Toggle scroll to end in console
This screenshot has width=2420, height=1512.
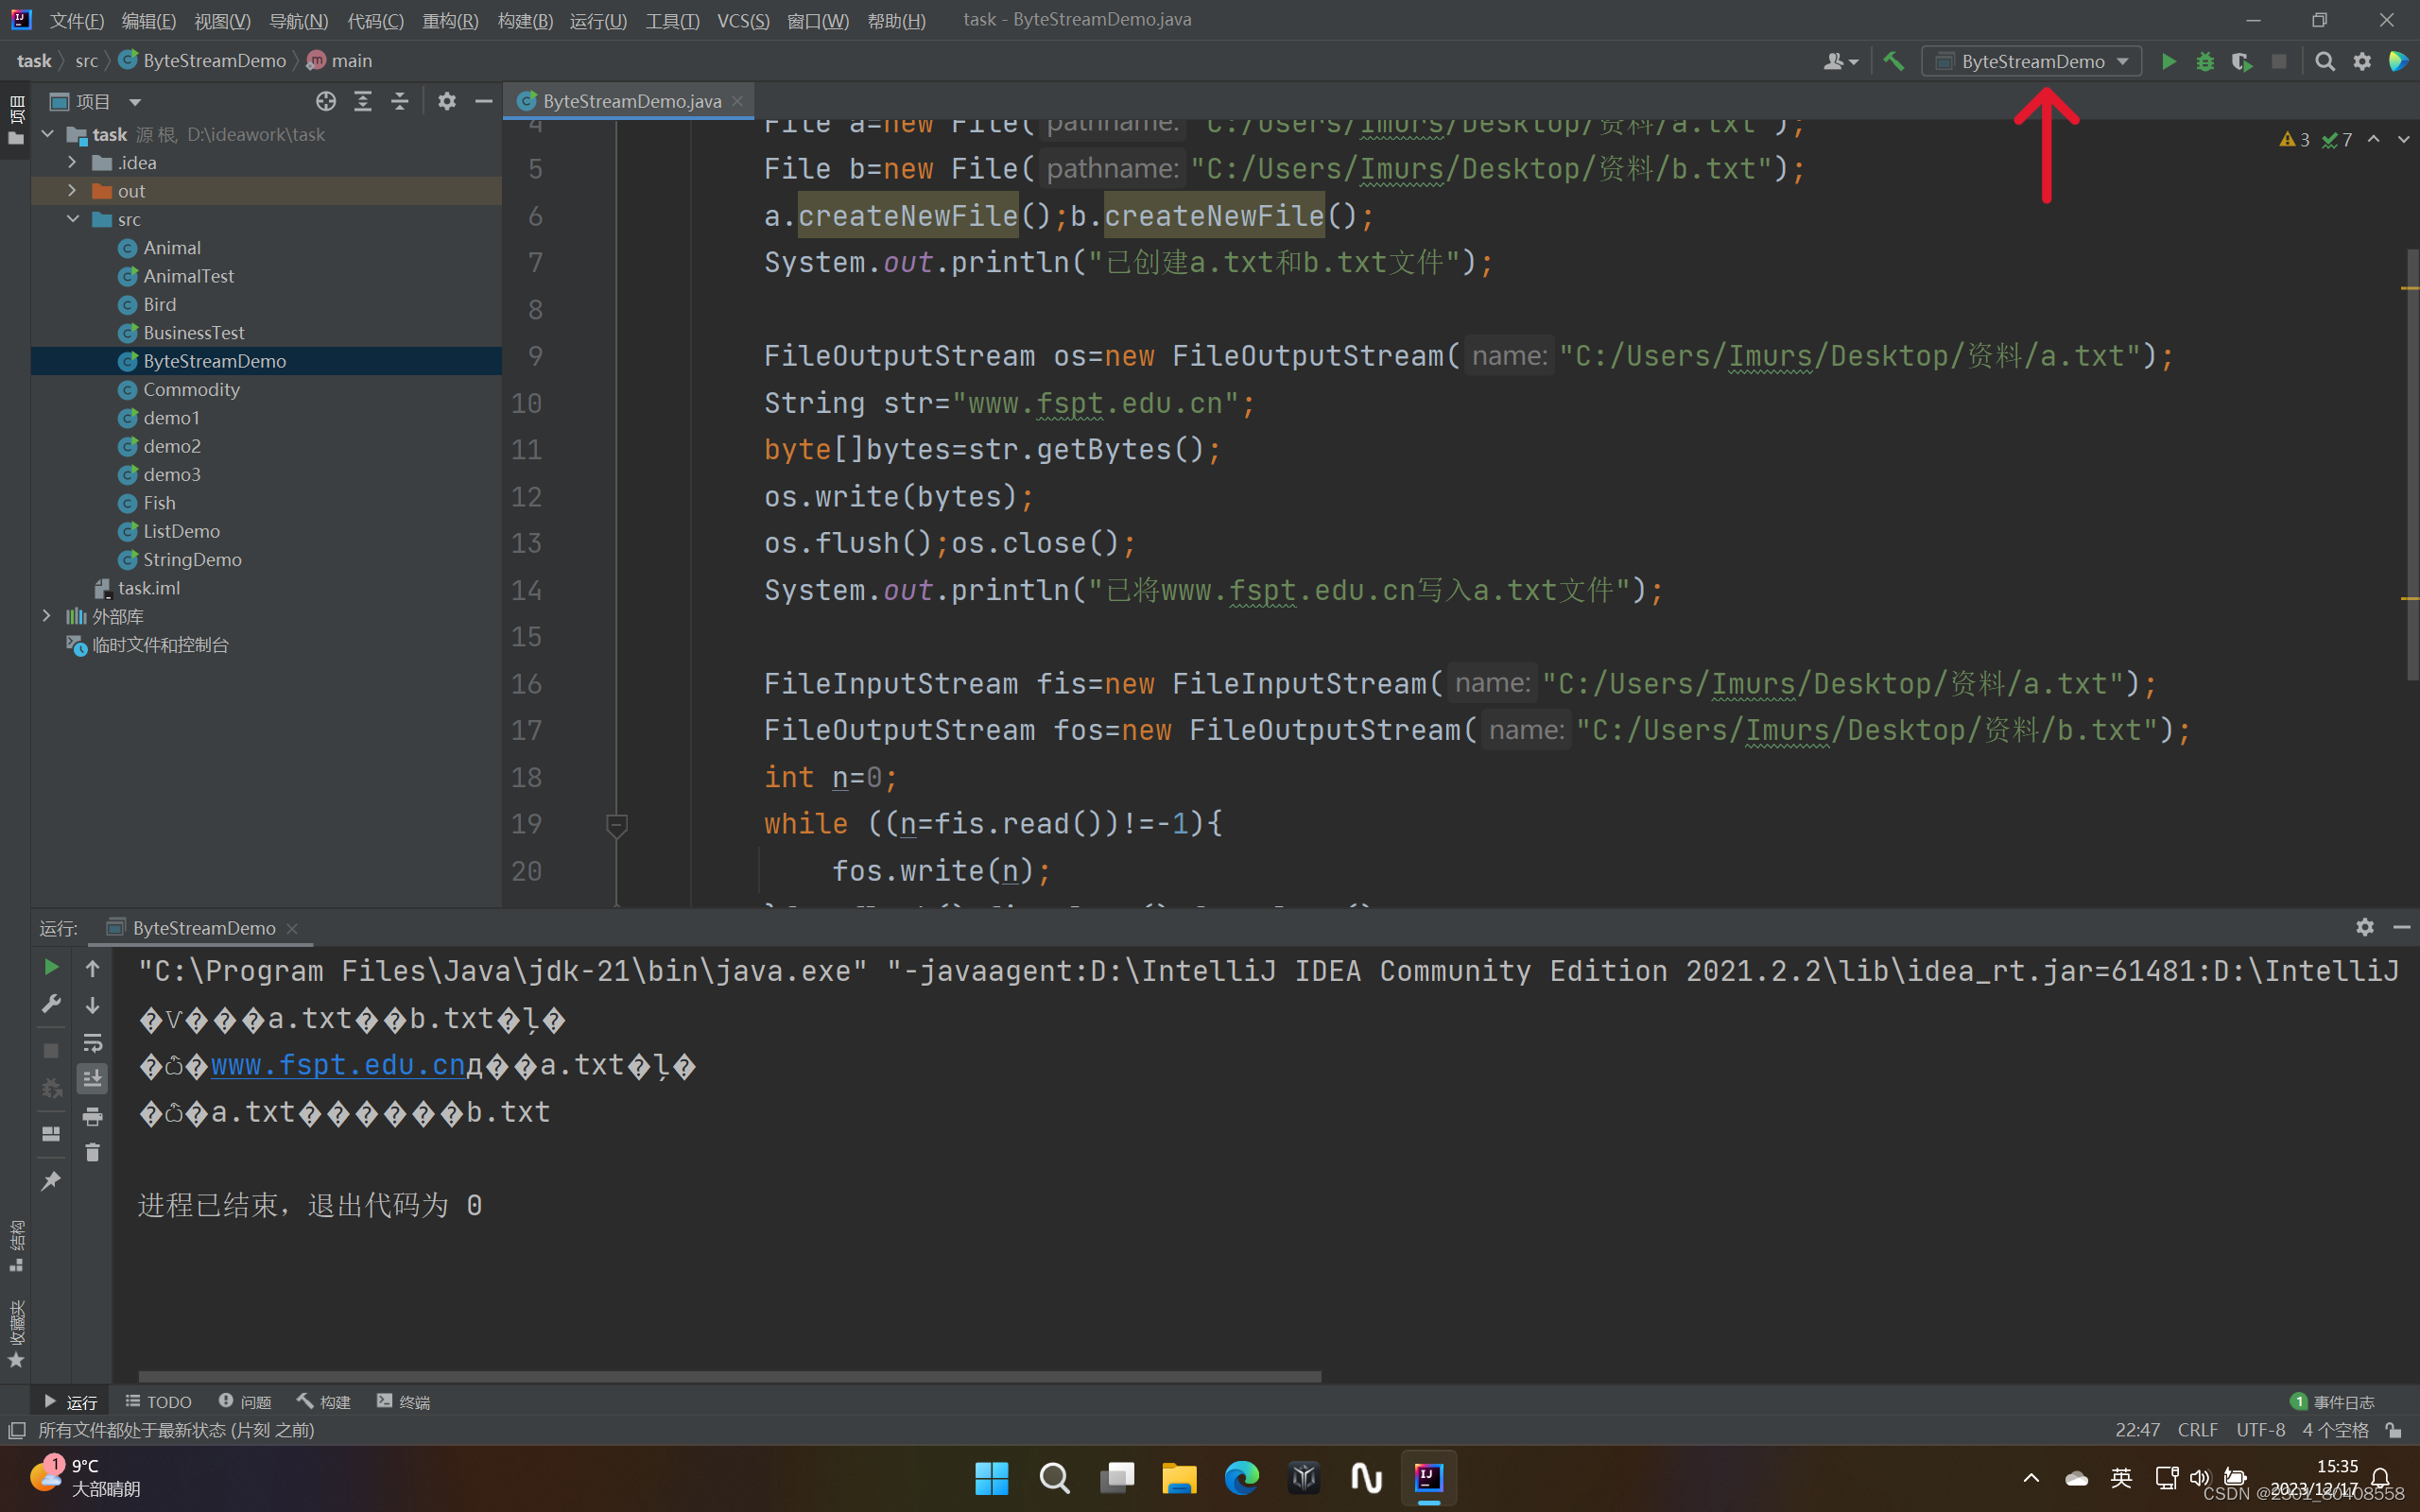(x=92, y=1079)
